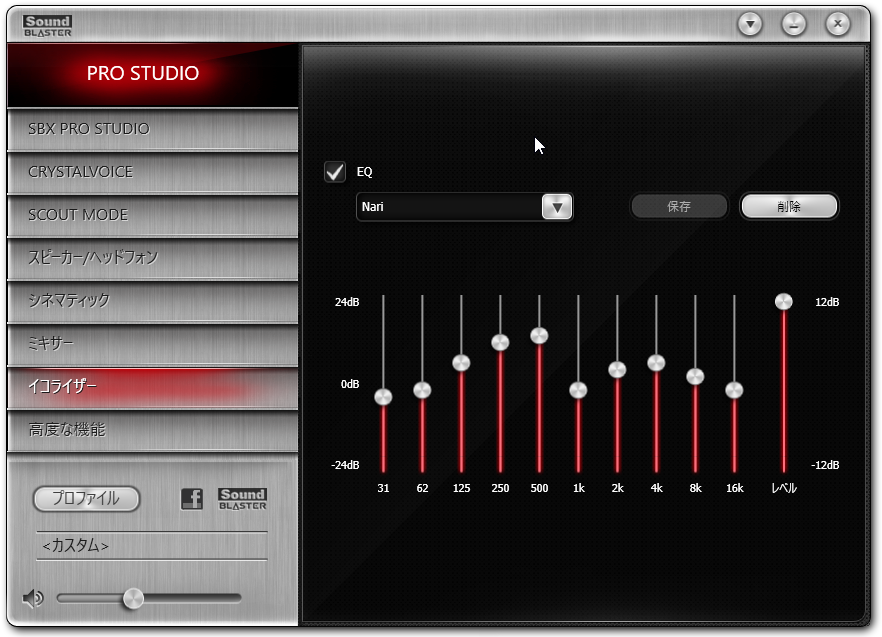The width and height of the screenshot is (882, 637).
Task: Open スピーカー/ヘッドフォン settings
Action: (x=152, y=258)
